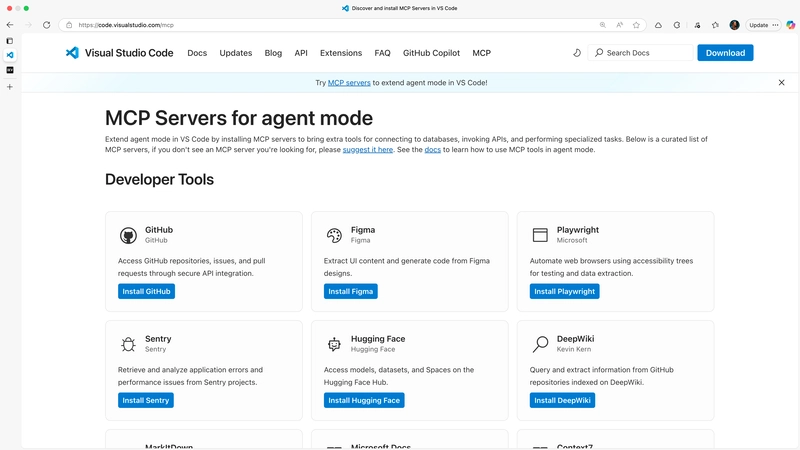Click the blue Download button

tap(725, 53)
